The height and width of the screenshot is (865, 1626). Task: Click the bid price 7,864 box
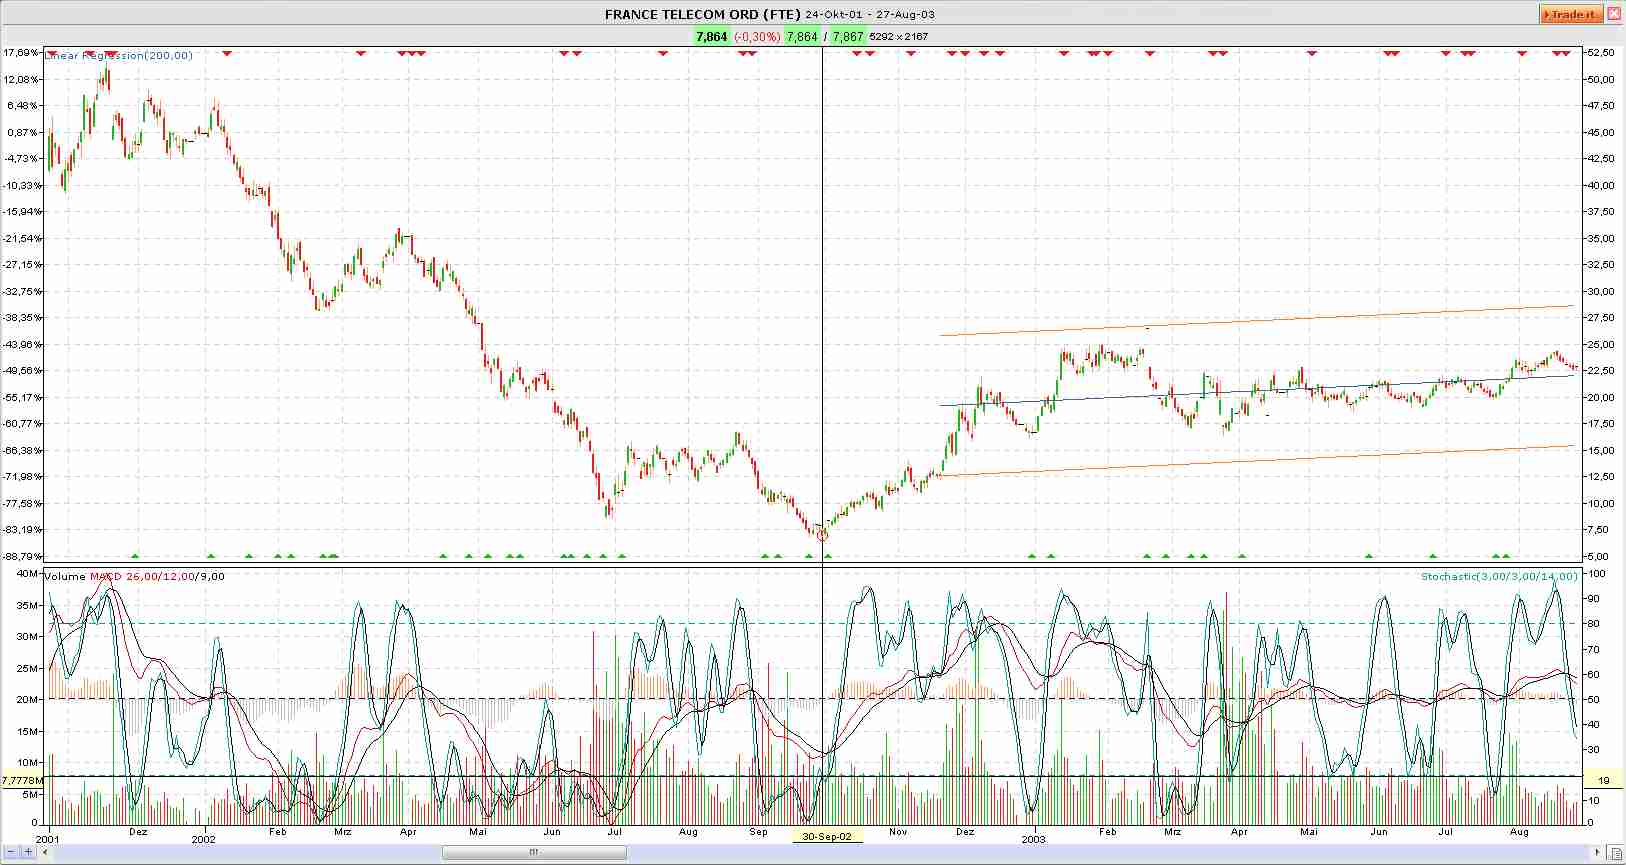(802, 36)
